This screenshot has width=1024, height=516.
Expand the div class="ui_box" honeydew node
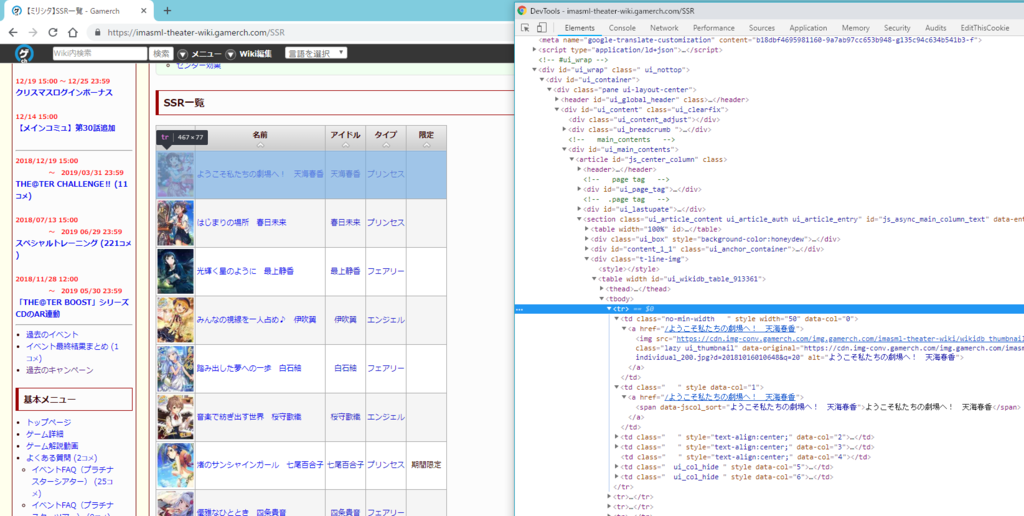click(x=586, y=239)
